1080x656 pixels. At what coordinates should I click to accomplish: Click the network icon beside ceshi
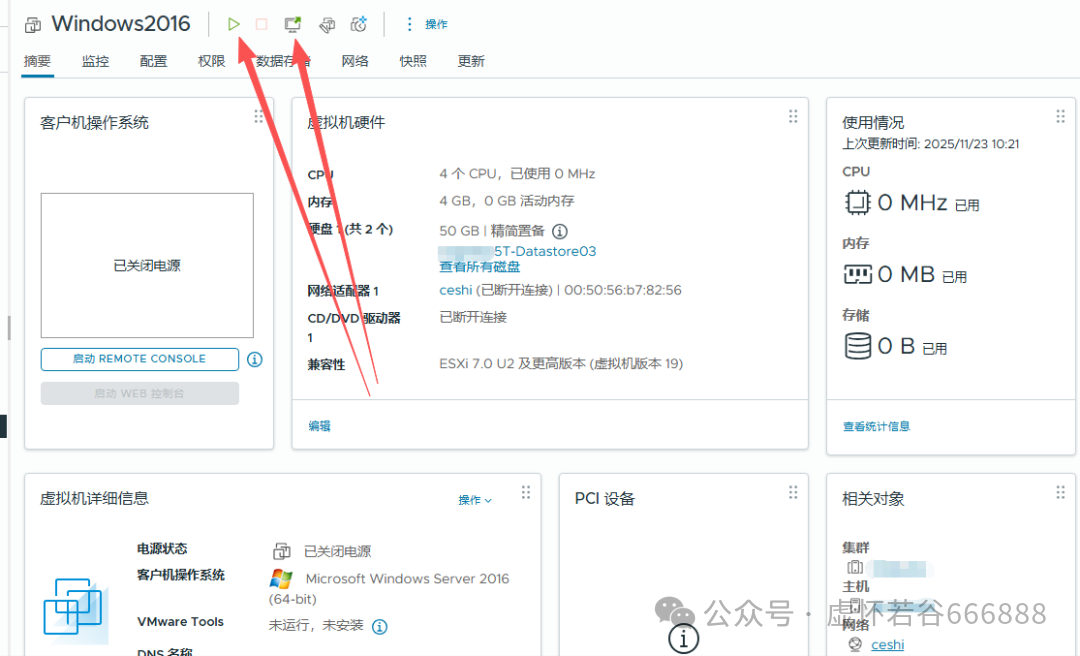tap(855, 644)
